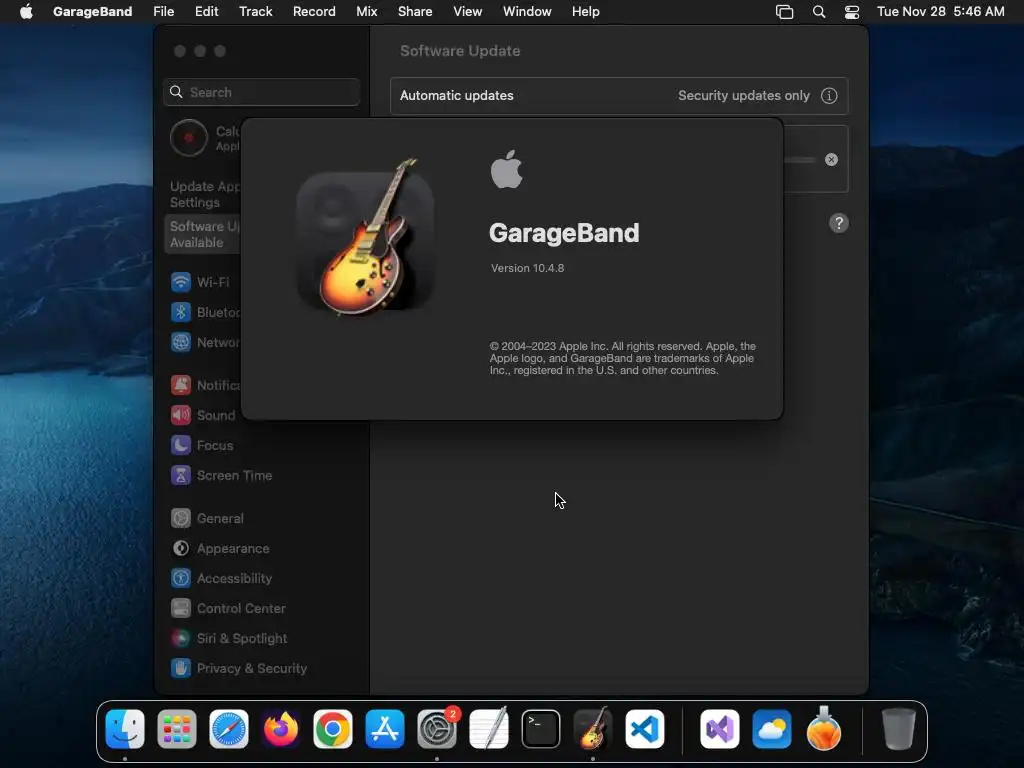Open the File menu

pyautogui.click(x=163, y=11)
